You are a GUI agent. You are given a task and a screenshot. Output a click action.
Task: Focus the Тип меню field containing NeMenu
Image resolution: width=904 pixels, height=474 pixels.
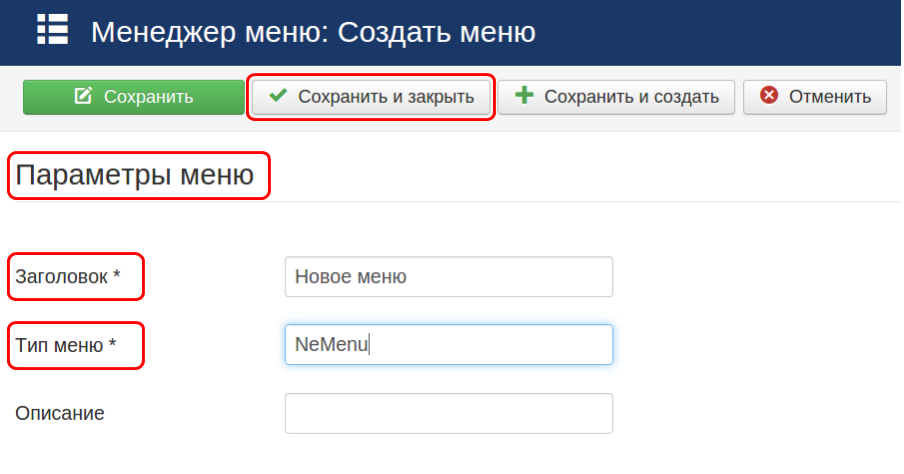coord(448,345)
